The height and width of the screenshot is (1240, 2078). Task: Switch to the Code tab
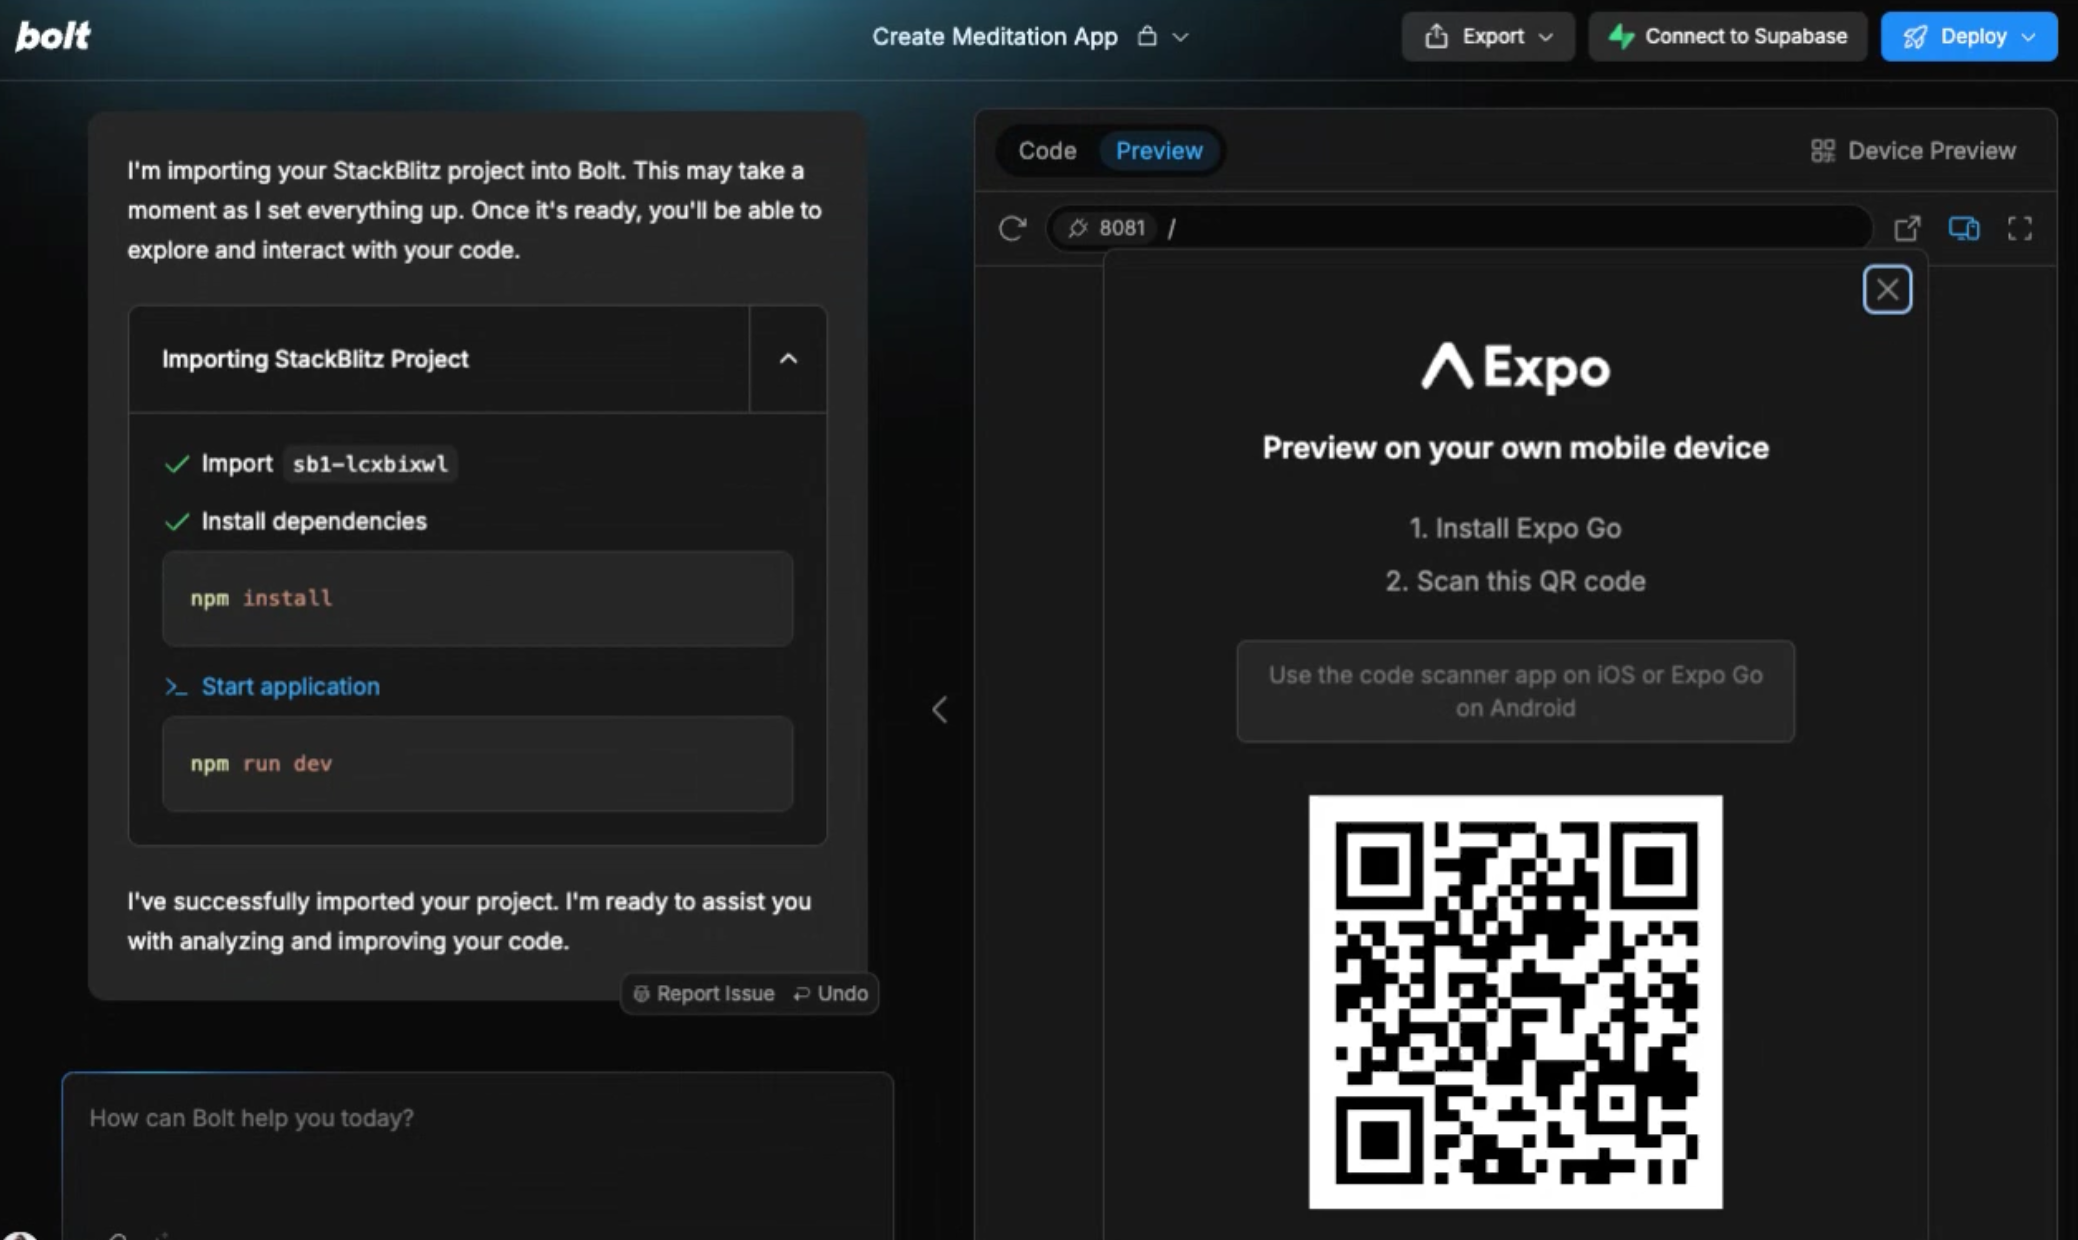pyautogui.click(x=1047, y=151)
